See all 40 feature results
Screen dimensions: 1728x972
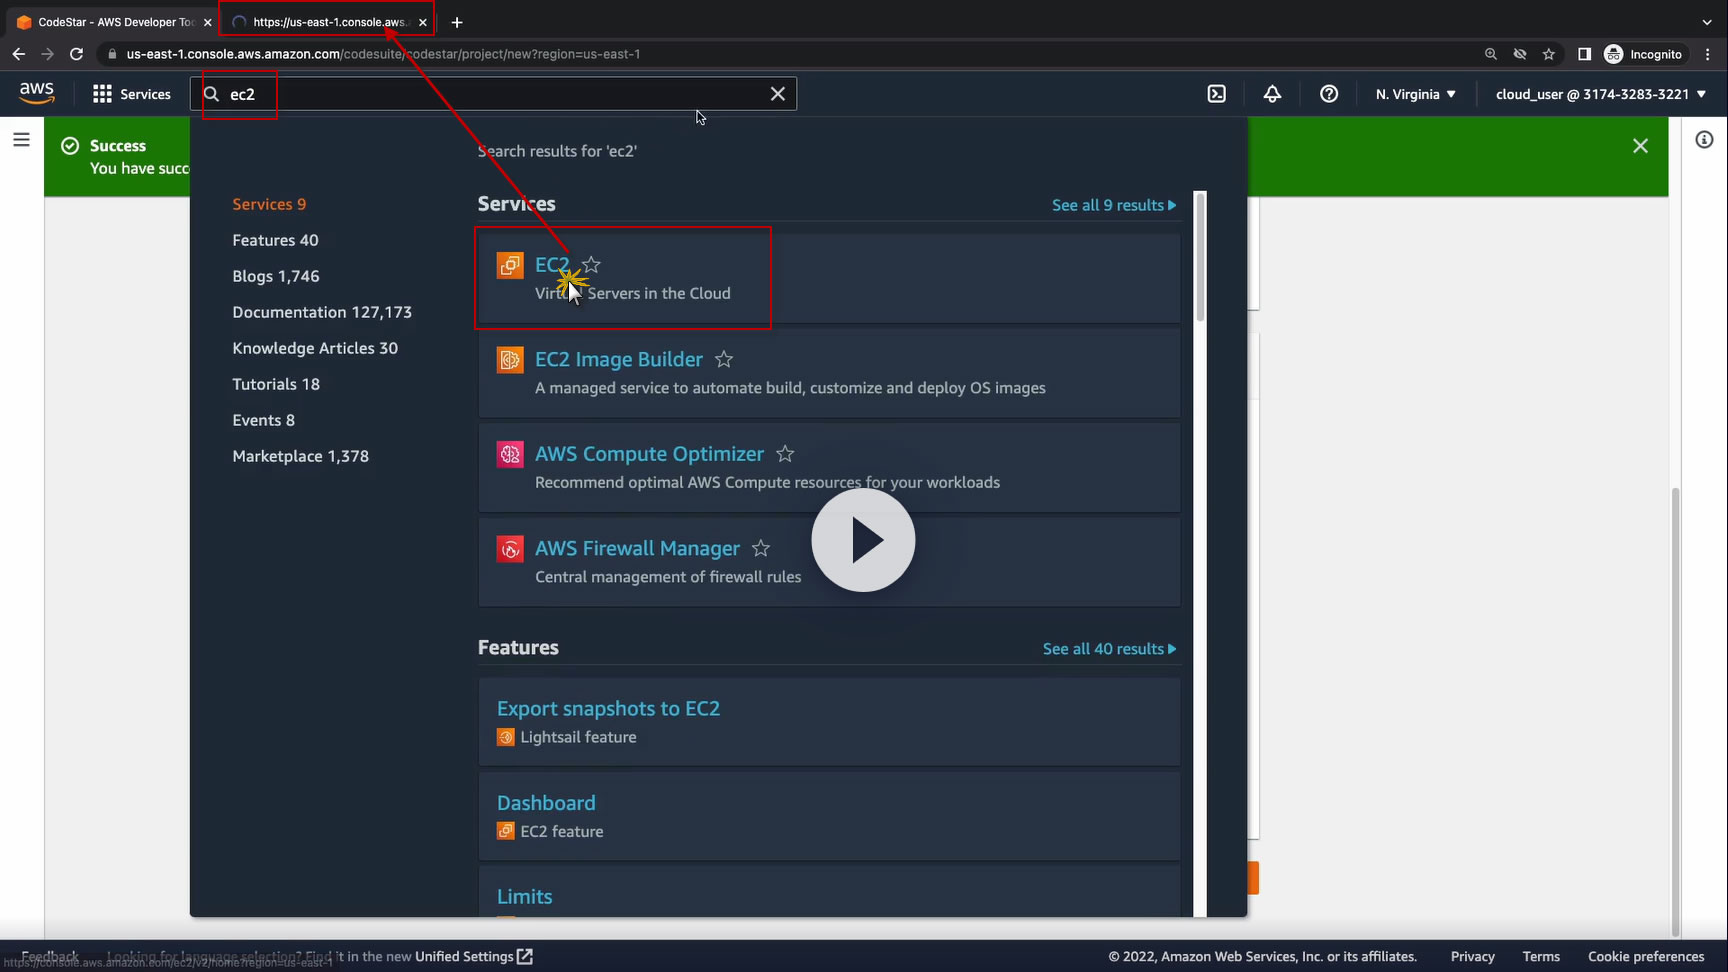[x=1110, y=649]
